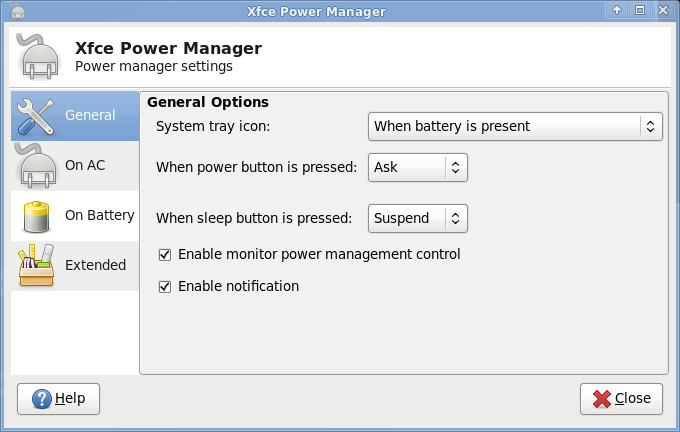
Task: Click the "System tray icon:" label
Action: click(213, 126)
